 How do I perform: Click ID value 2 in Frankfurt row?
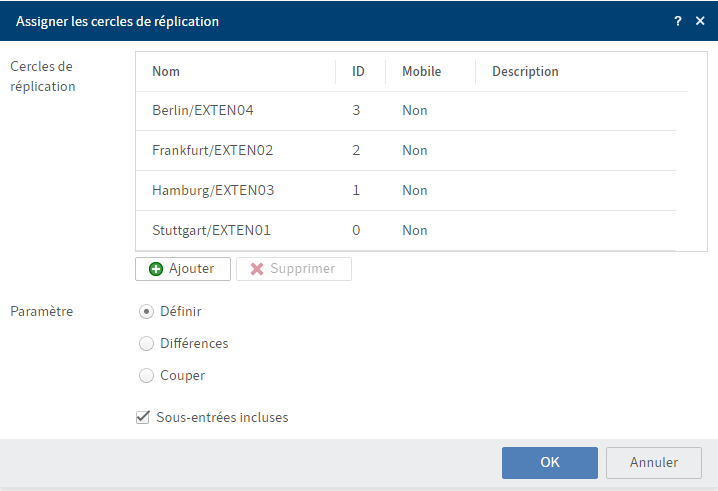pyautogui.click(x=356, y=150)
